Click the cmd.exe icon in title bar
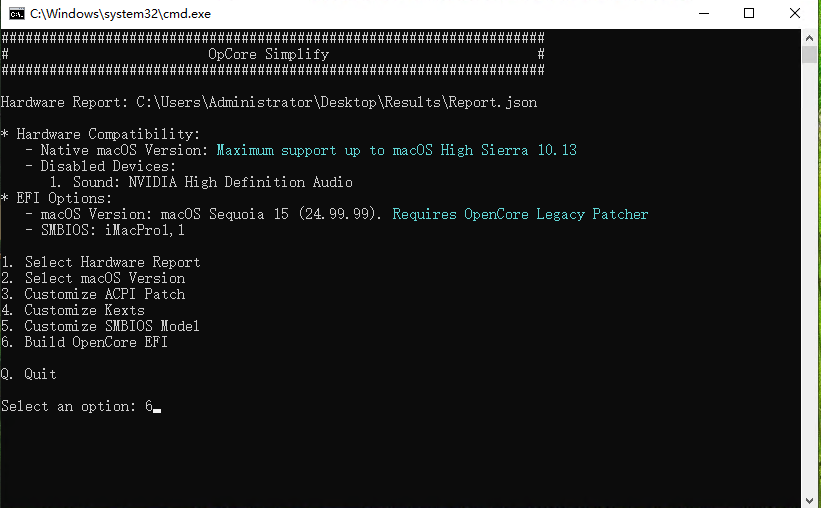 click(16, 14)
